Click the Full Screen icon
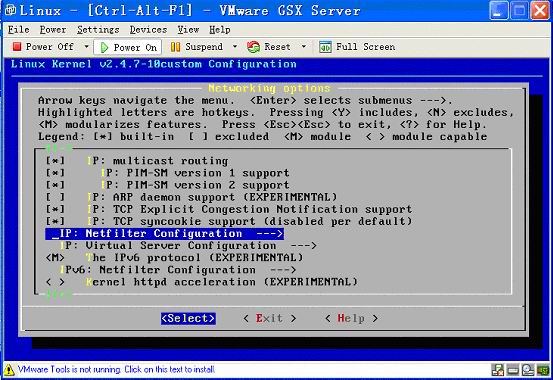 (325, 47)
